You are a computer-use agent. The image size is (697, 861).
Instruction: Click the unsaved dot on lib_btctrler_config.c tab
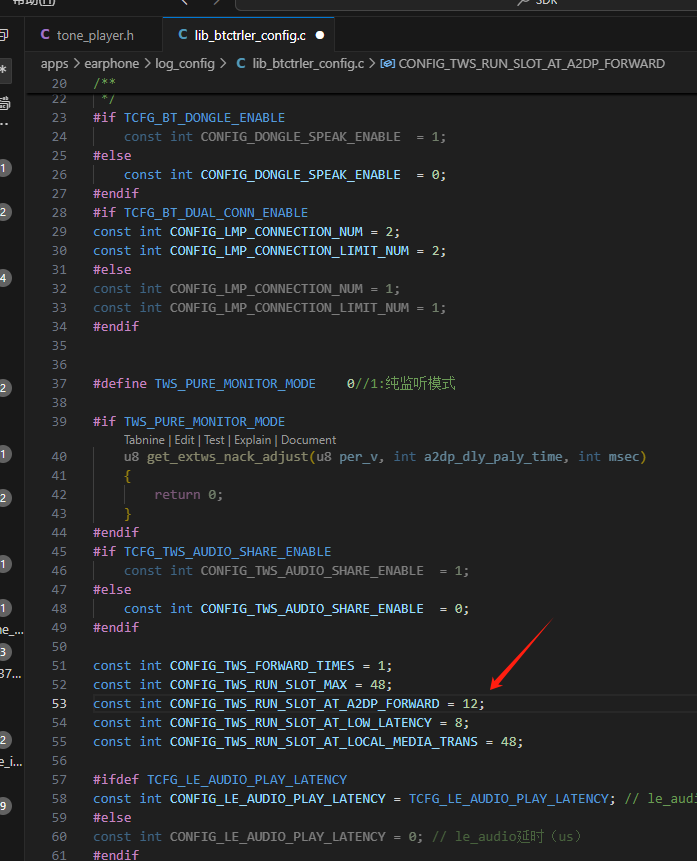320,36
